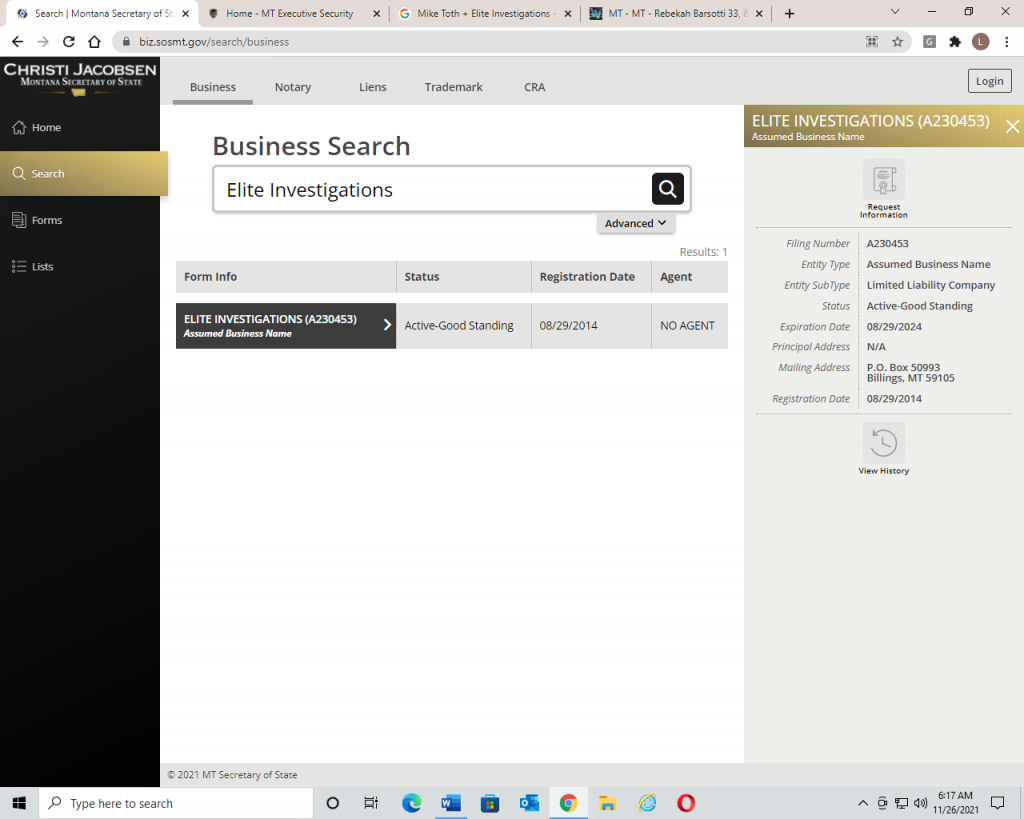
Task: Open the Chrome extensions puzzle icon
Action: pos(955,42)
